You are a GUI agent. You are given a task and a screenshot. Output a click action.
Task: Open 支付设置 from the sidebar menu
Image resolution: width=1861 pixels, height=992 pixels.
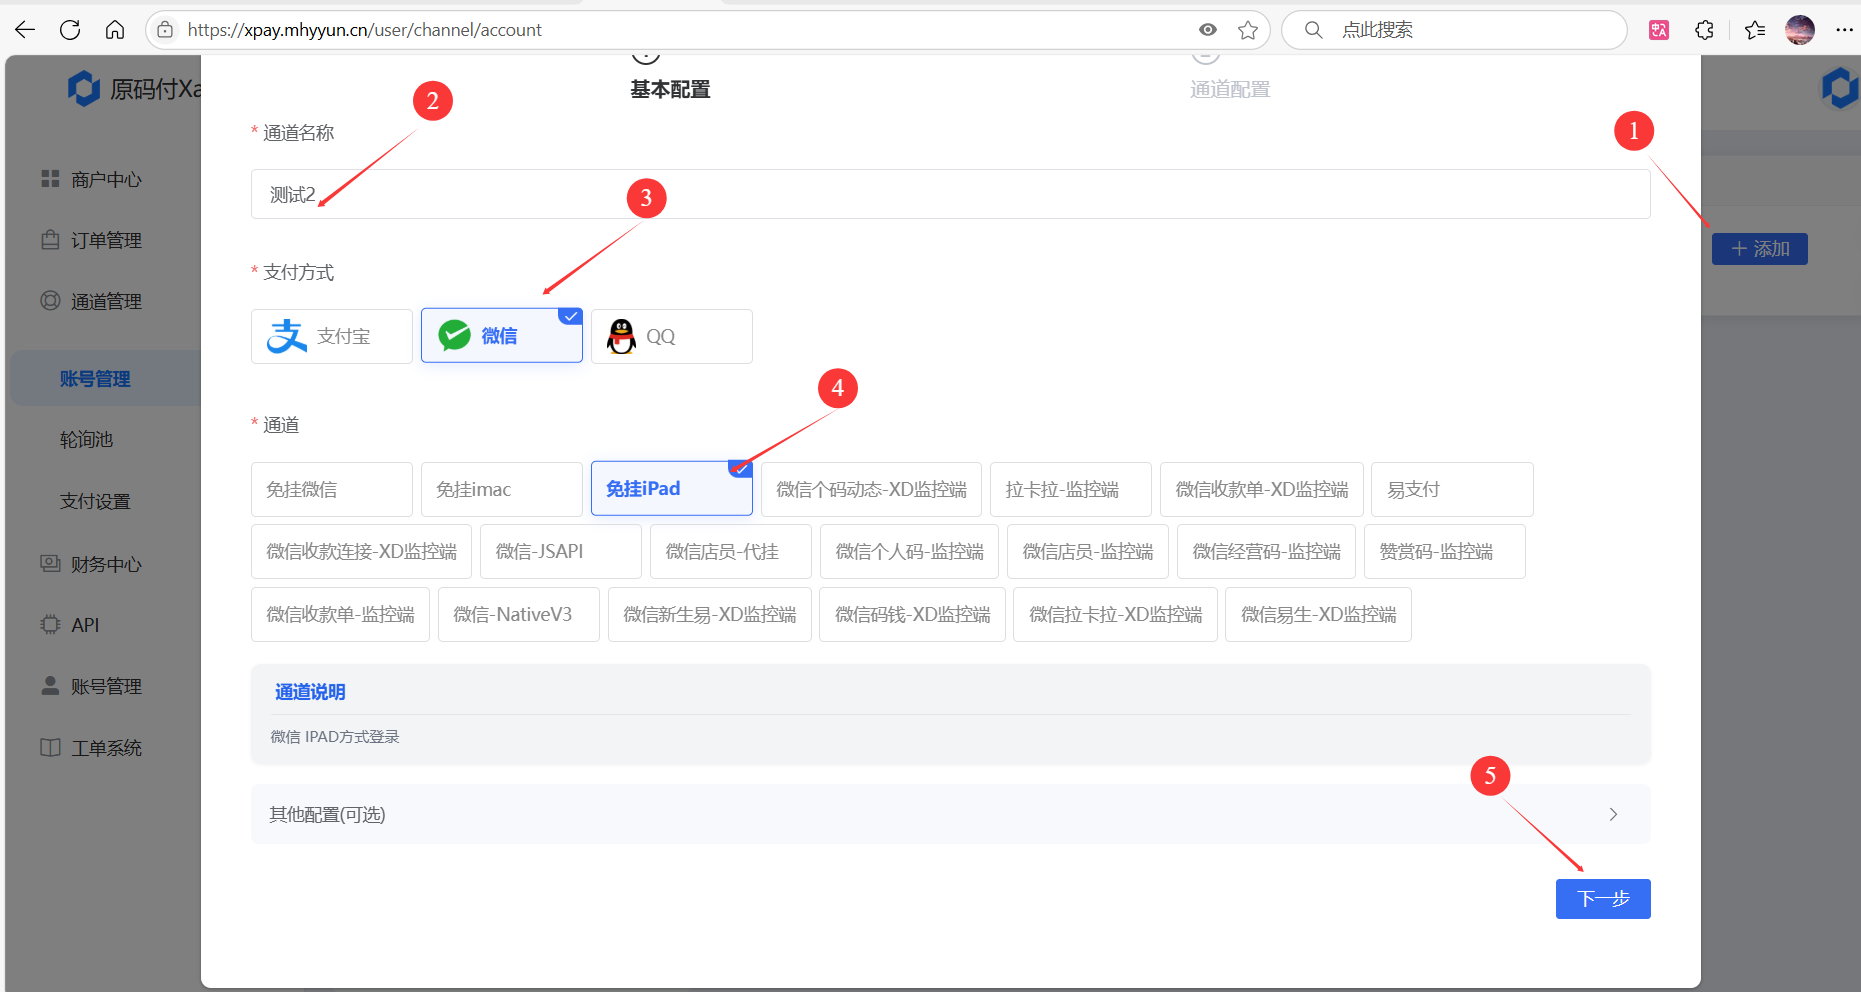coord(95,501)
